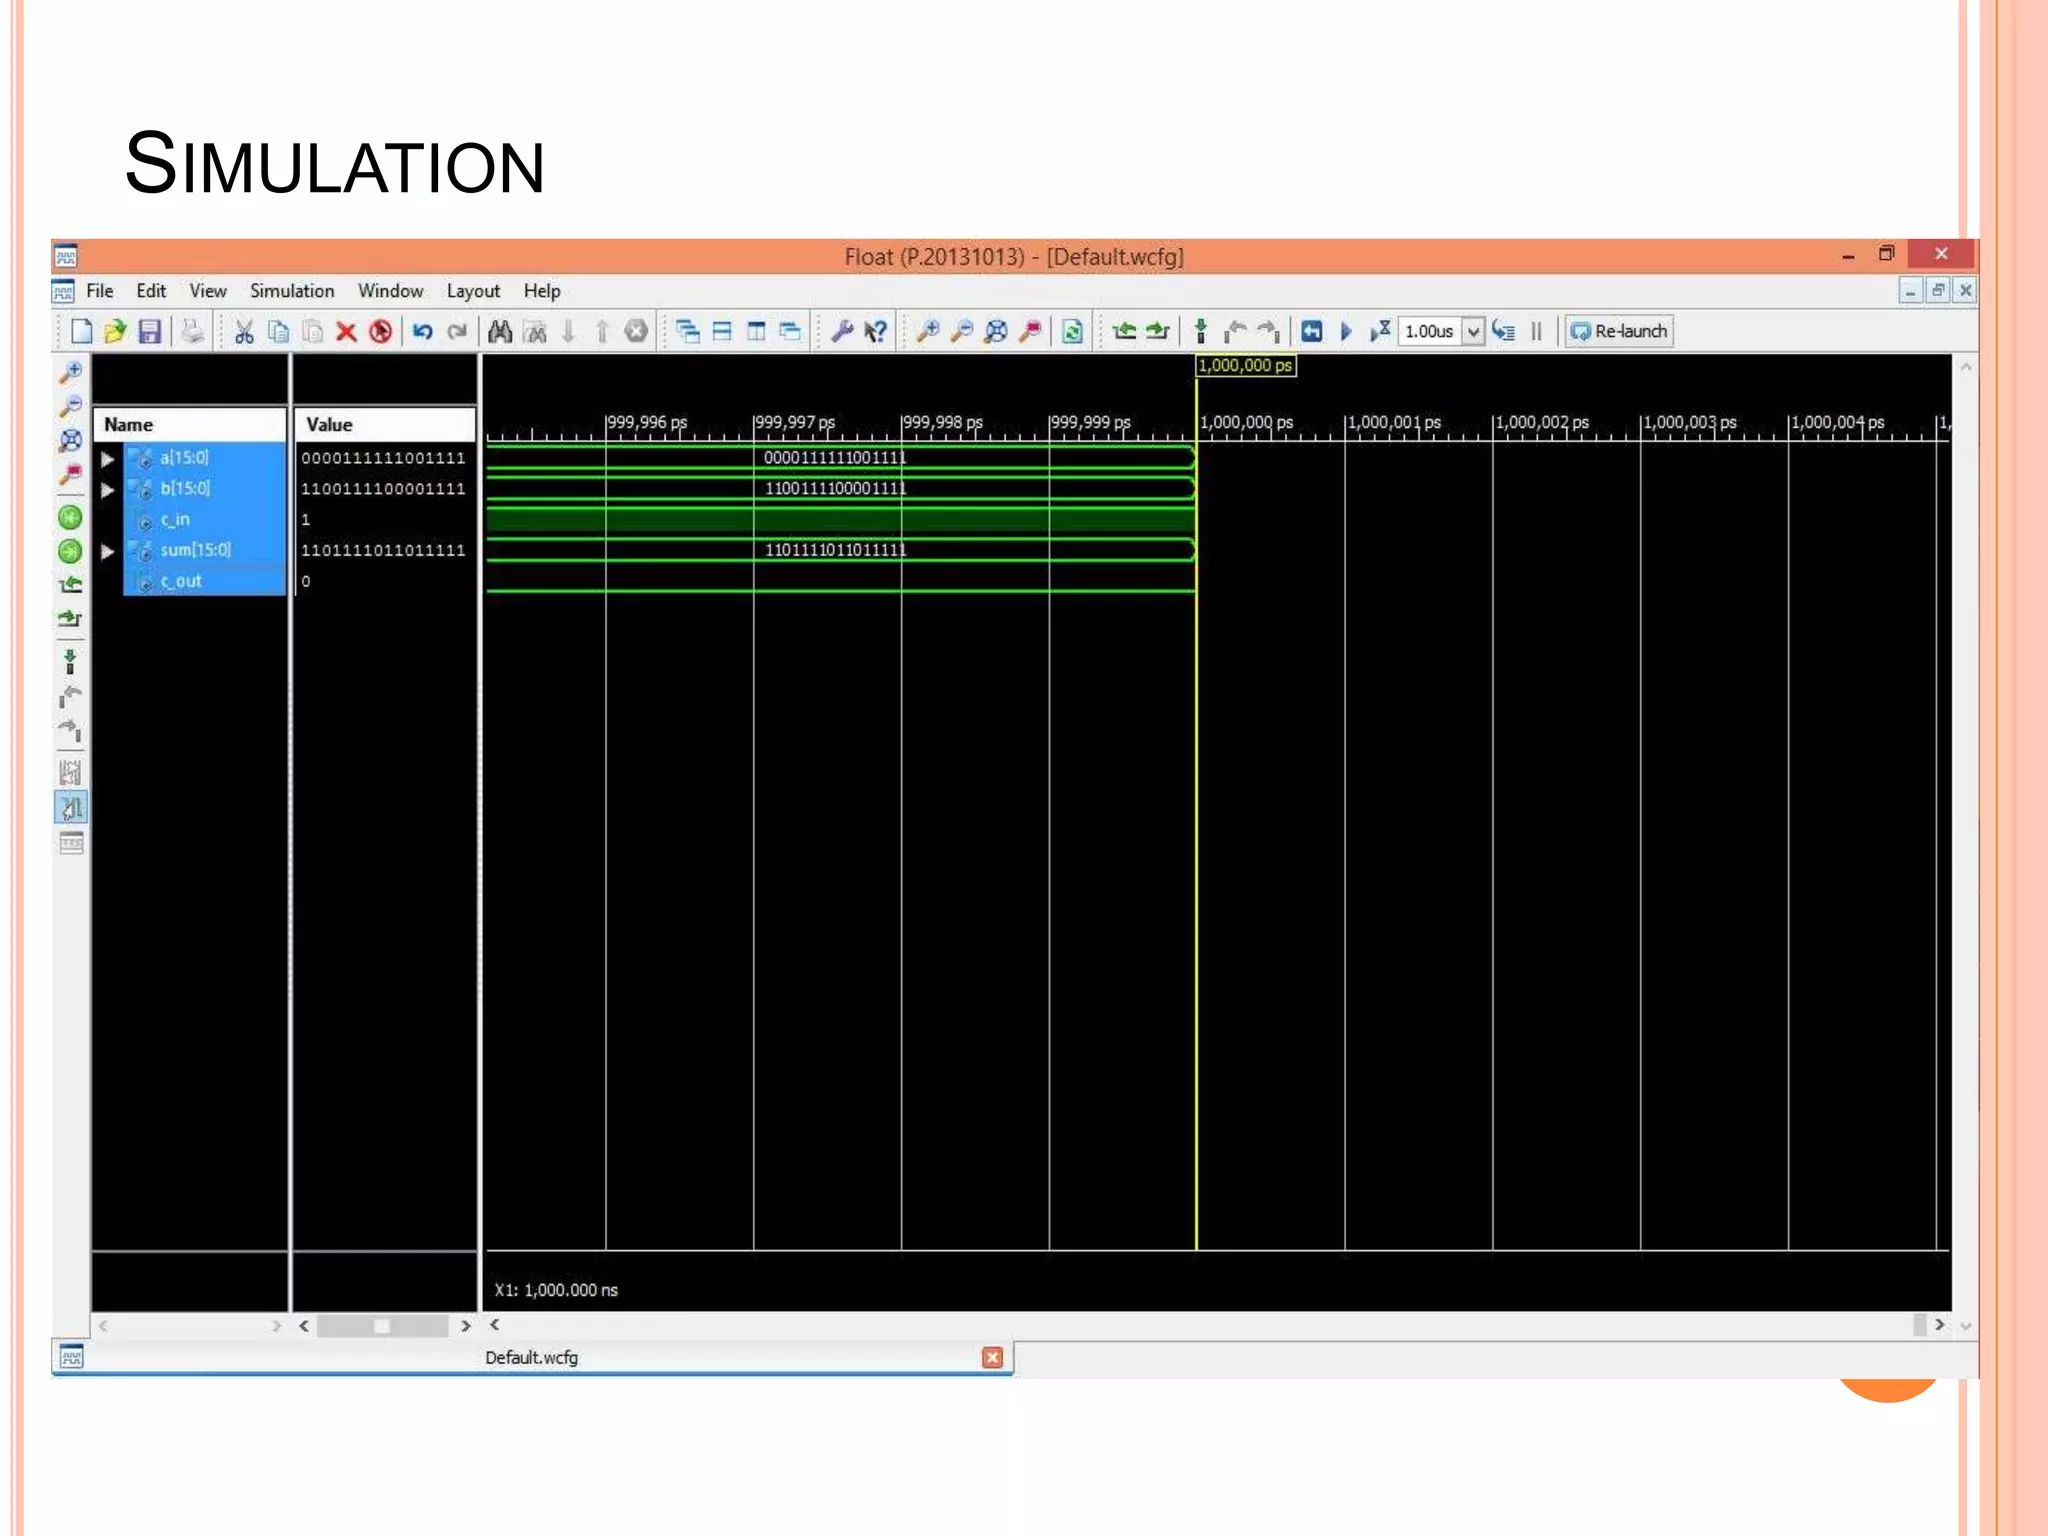This screenshot has height=1536, width=2048.
Task: Click the Cut scissors icon
Action: [244, 331]
